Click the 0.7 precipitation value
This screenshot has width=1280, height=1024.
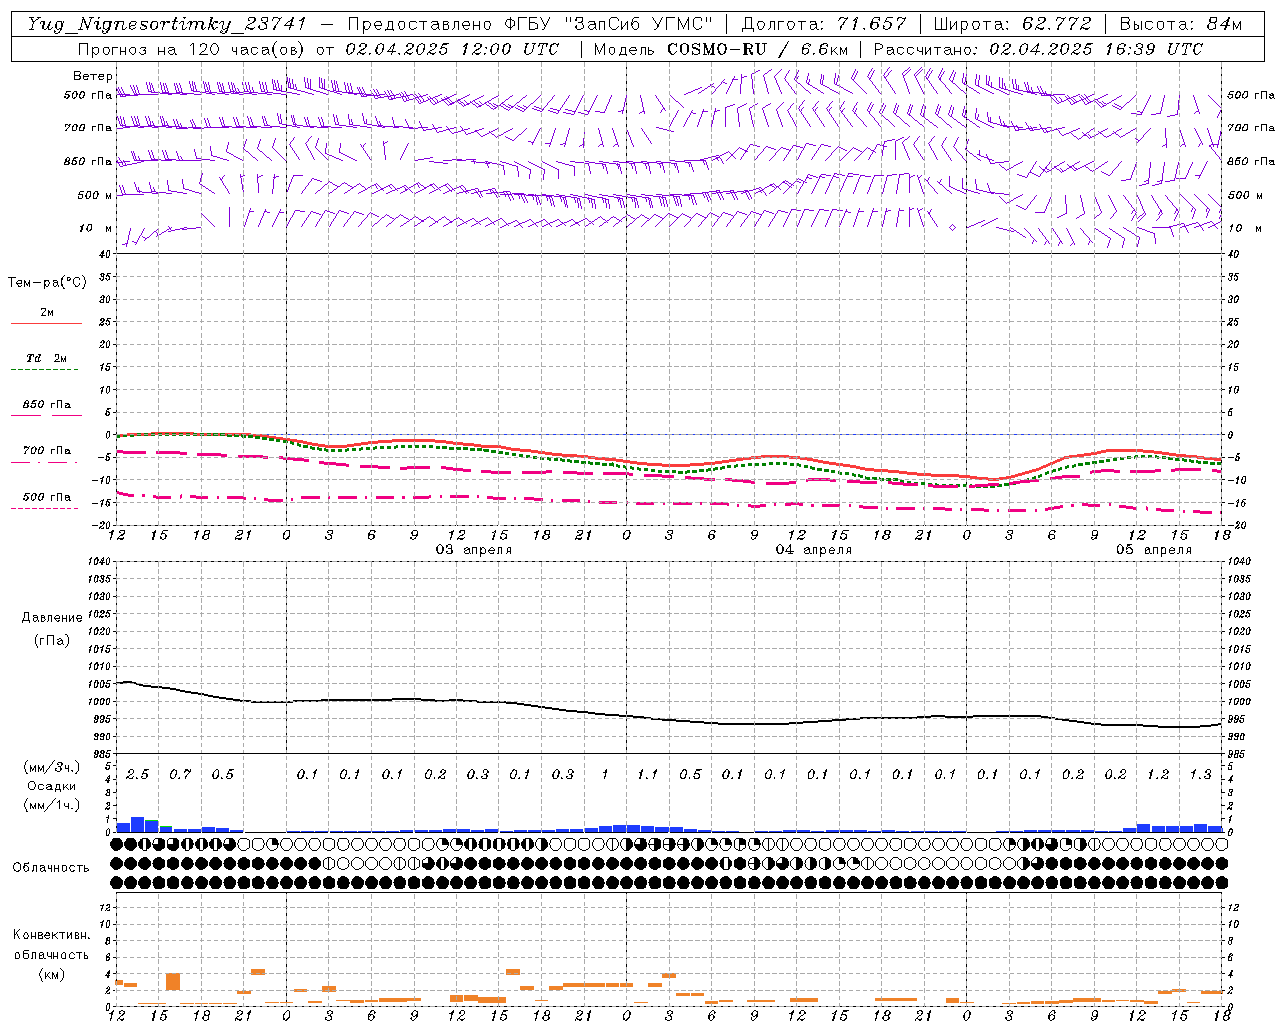[180, 775]
